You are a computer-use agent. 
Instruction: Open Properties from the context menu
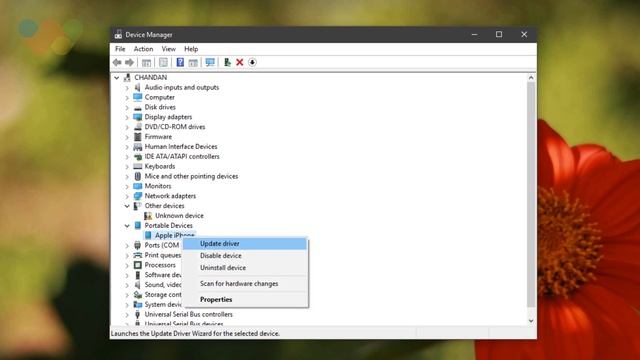tap(245, 300)
